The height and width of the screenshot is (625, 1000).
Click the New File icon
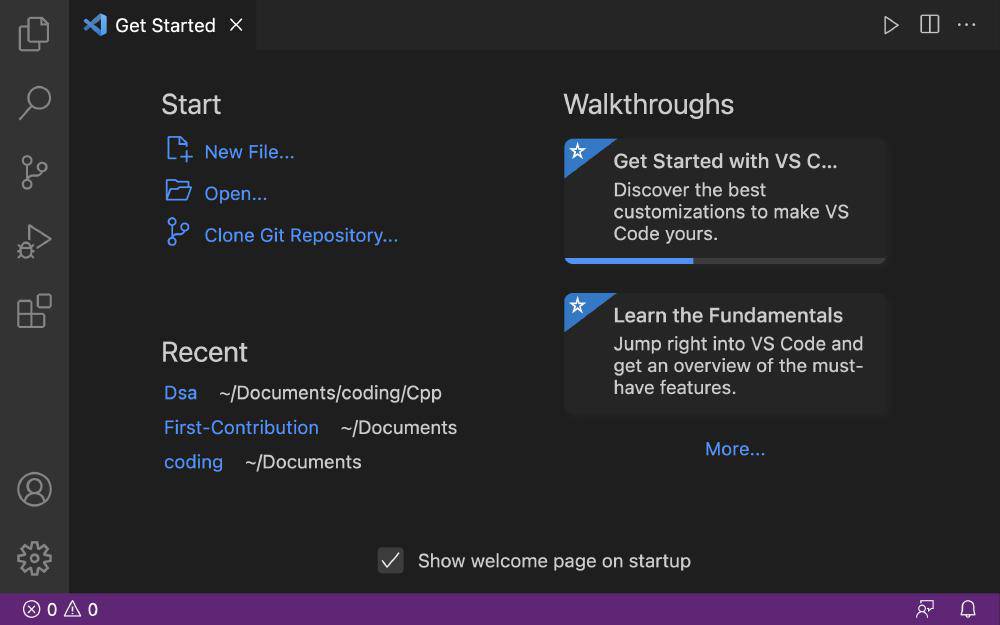click(x=179, y=149)
